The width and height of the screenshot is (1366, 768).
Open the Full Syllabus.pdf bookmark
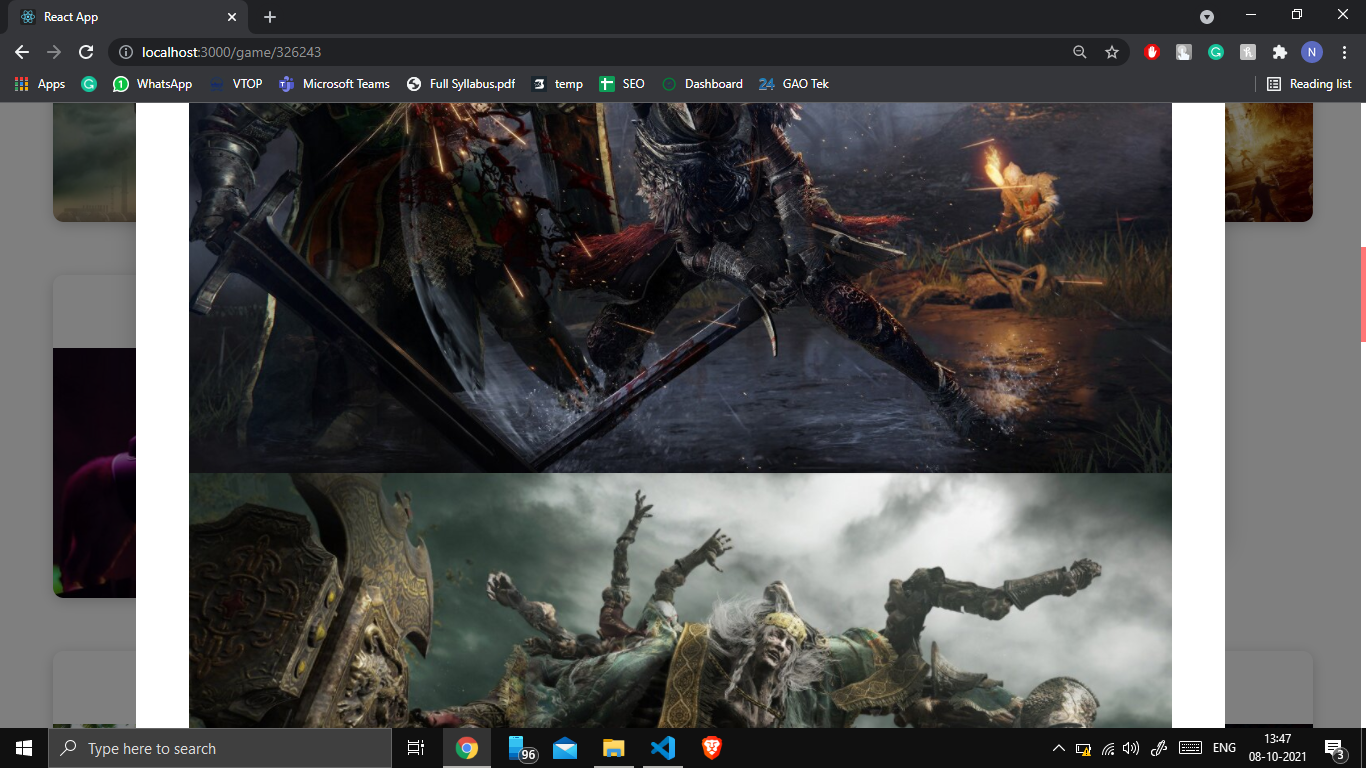click(461, 84)
